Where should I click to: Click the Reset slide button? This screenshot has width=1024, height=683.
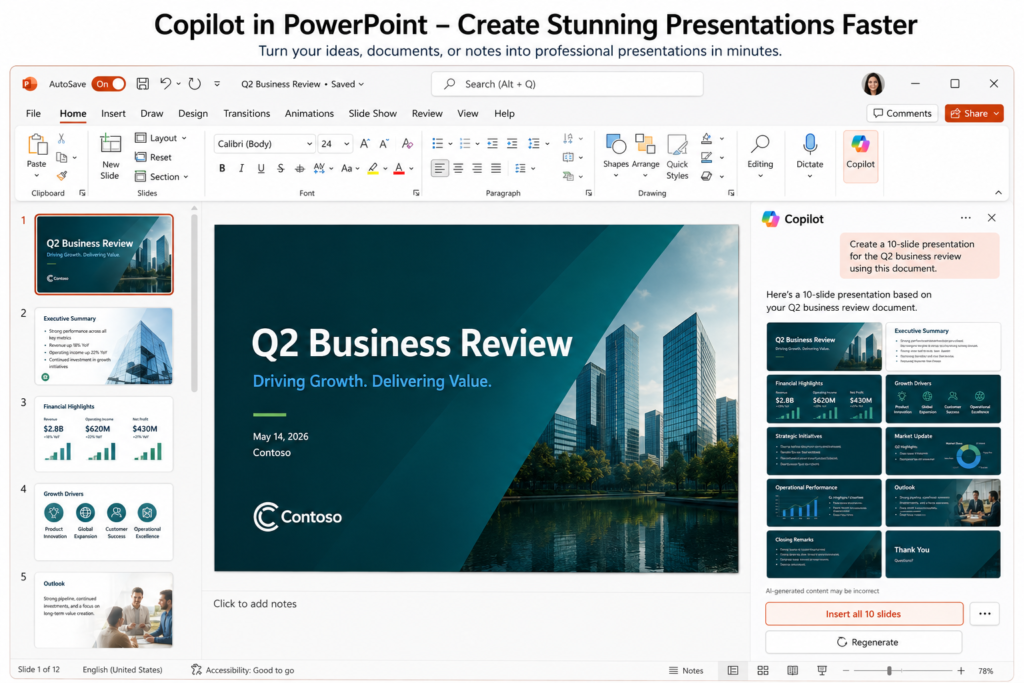(153, 157)
